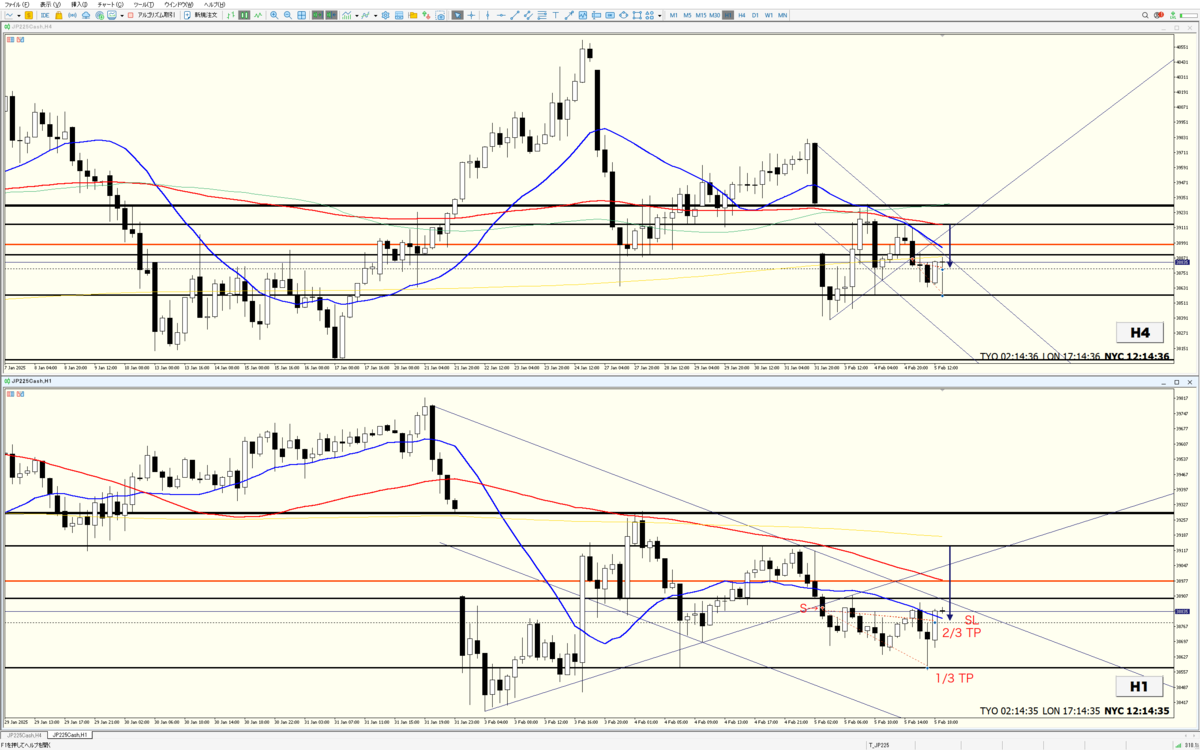Select the vertical line tool
1200x750 pixels.
(x=488, y=15)
